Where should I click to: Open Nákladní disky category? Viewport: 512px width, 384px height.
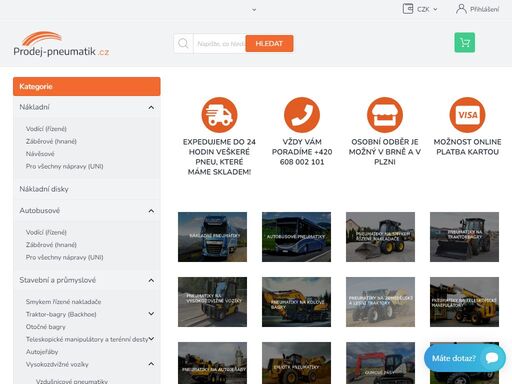pos(44,189)
